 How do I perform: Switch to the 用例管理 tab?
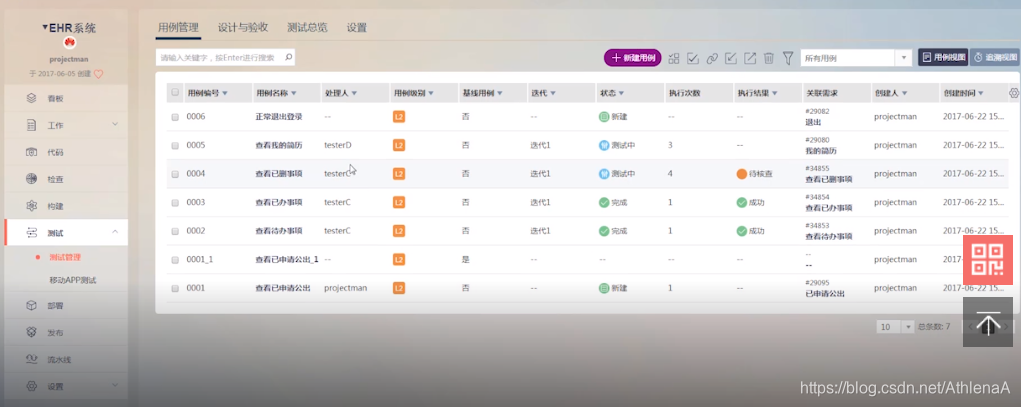[178, 27]
